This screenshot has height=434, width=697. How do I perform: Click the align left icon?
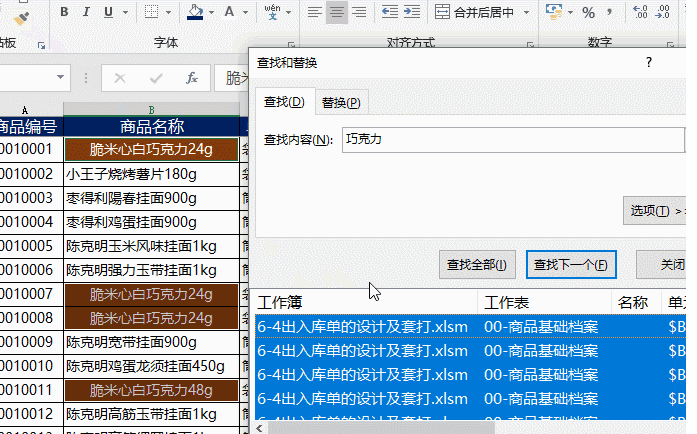point(313,13)
